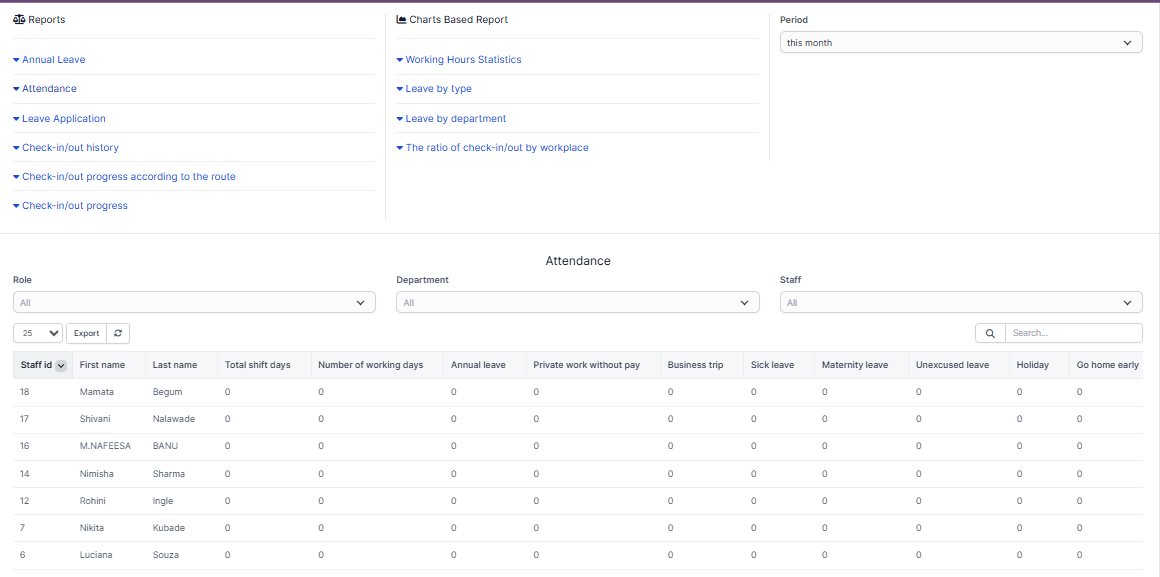Image resolution: width=1160 pixels, height=577 pixels.
Task: Open the Role filter dropdown
Action: point(194,302)
